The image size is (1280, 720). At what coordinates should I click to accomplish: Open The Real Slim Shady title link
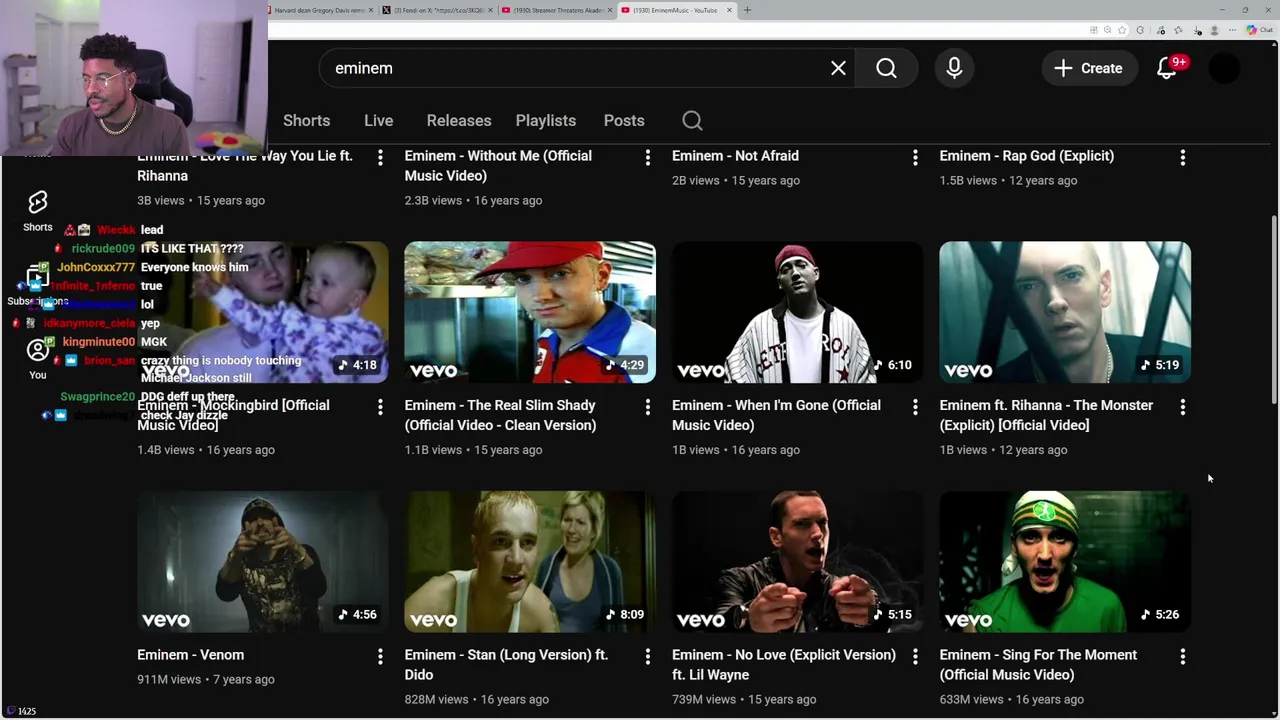[500, 415]
